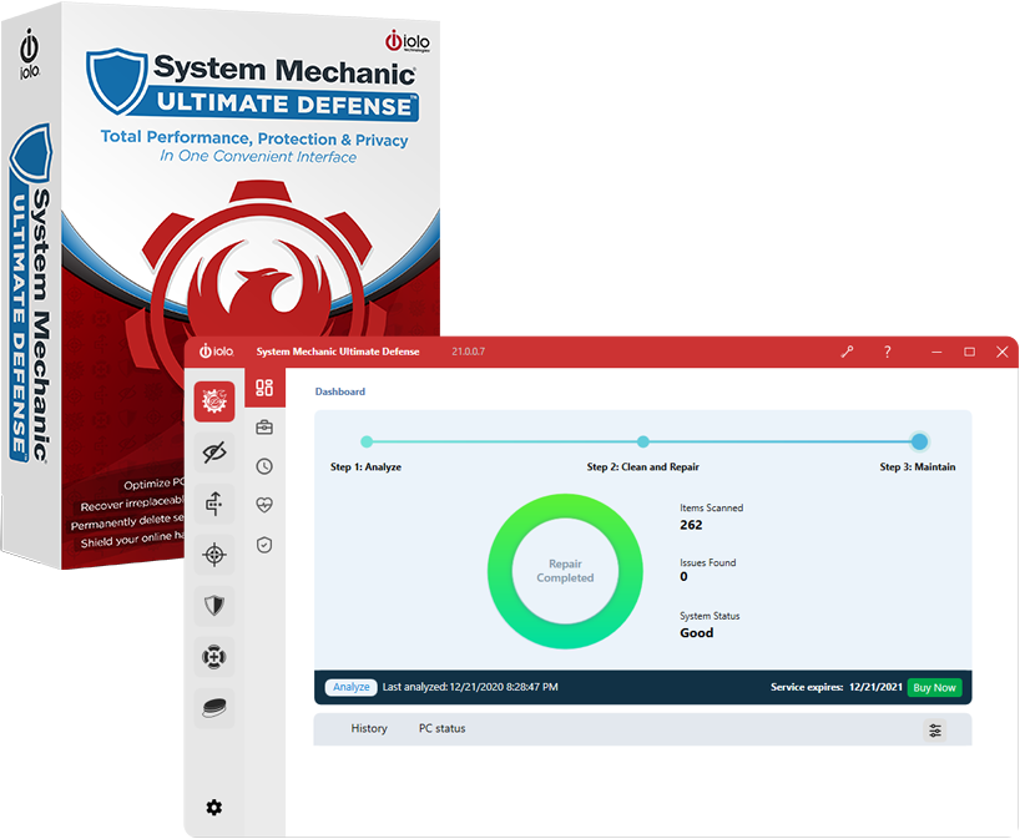Click the Repair Completed progress ring
The height and width of the screenshot is (839, 1020).
[565, 571]
